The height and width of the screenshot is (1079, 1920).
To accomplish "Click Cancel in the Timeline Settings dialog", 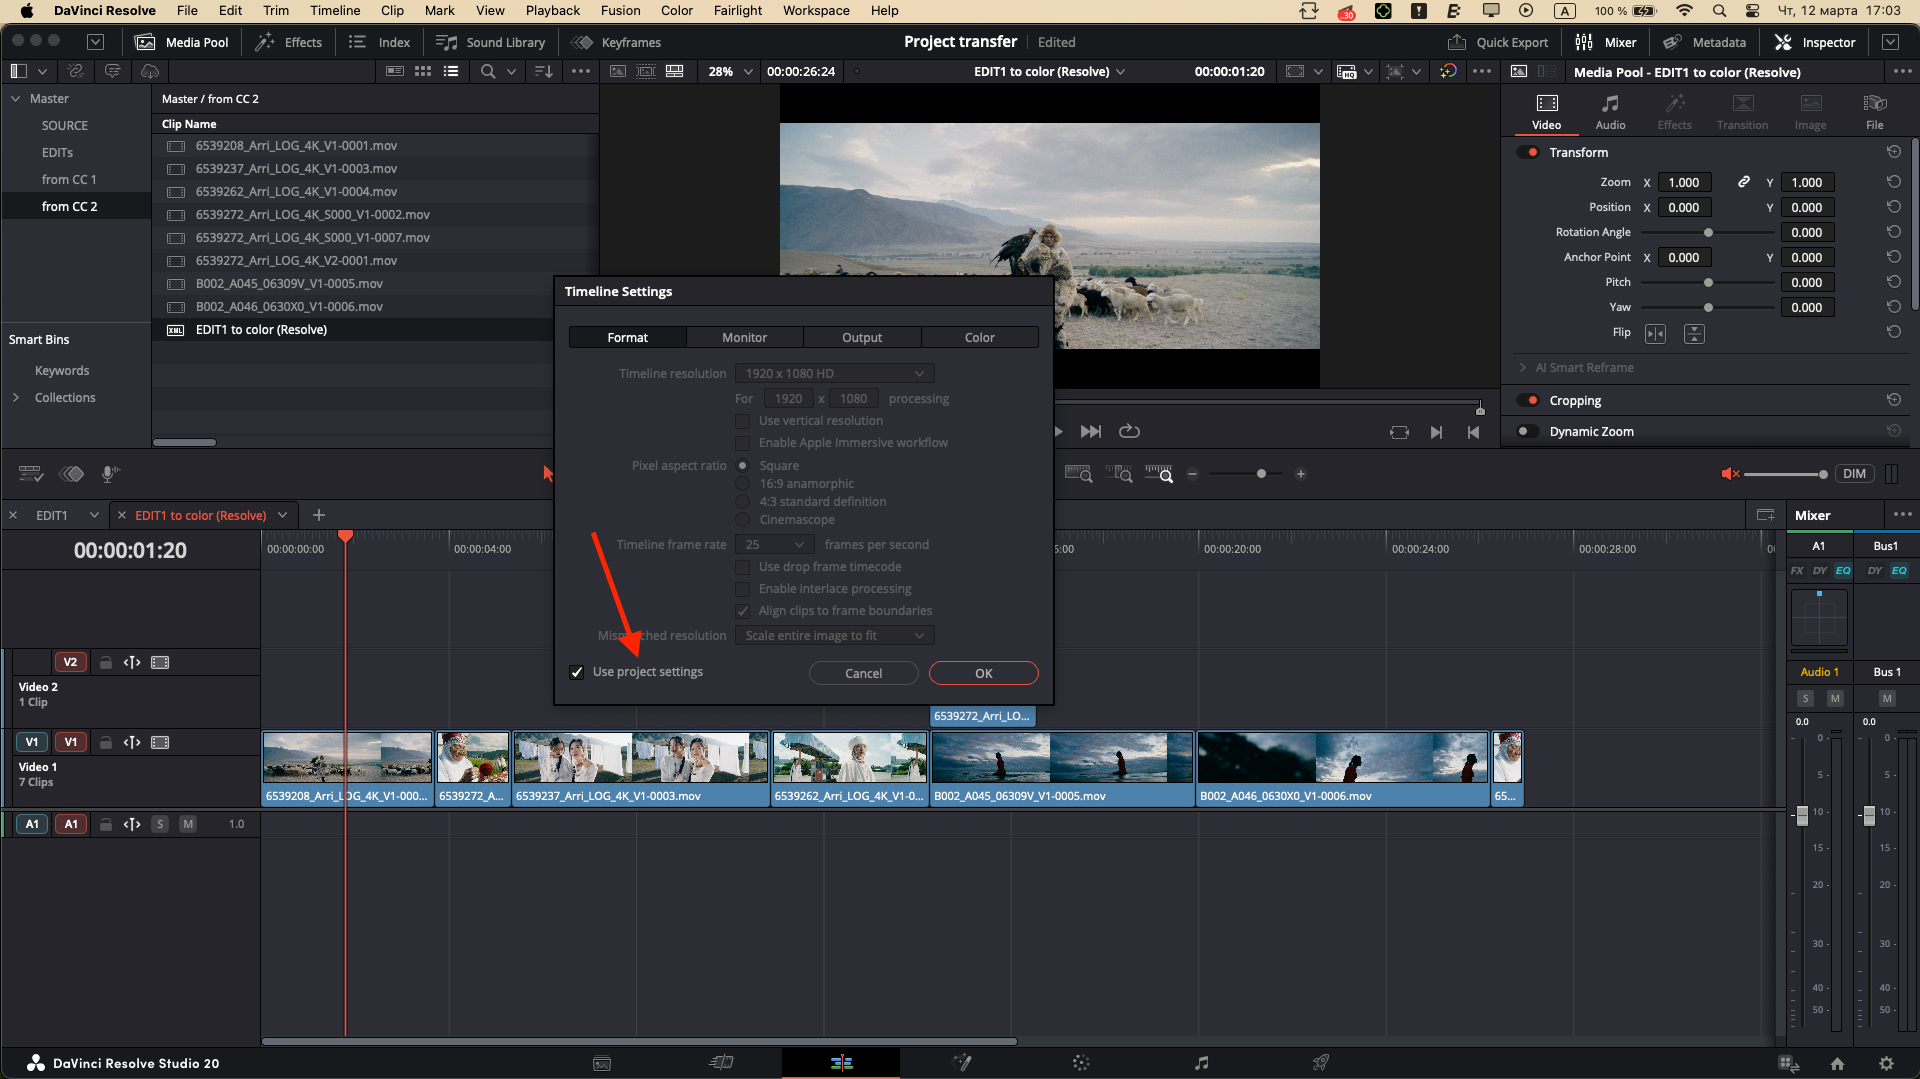I will [863, 672].
